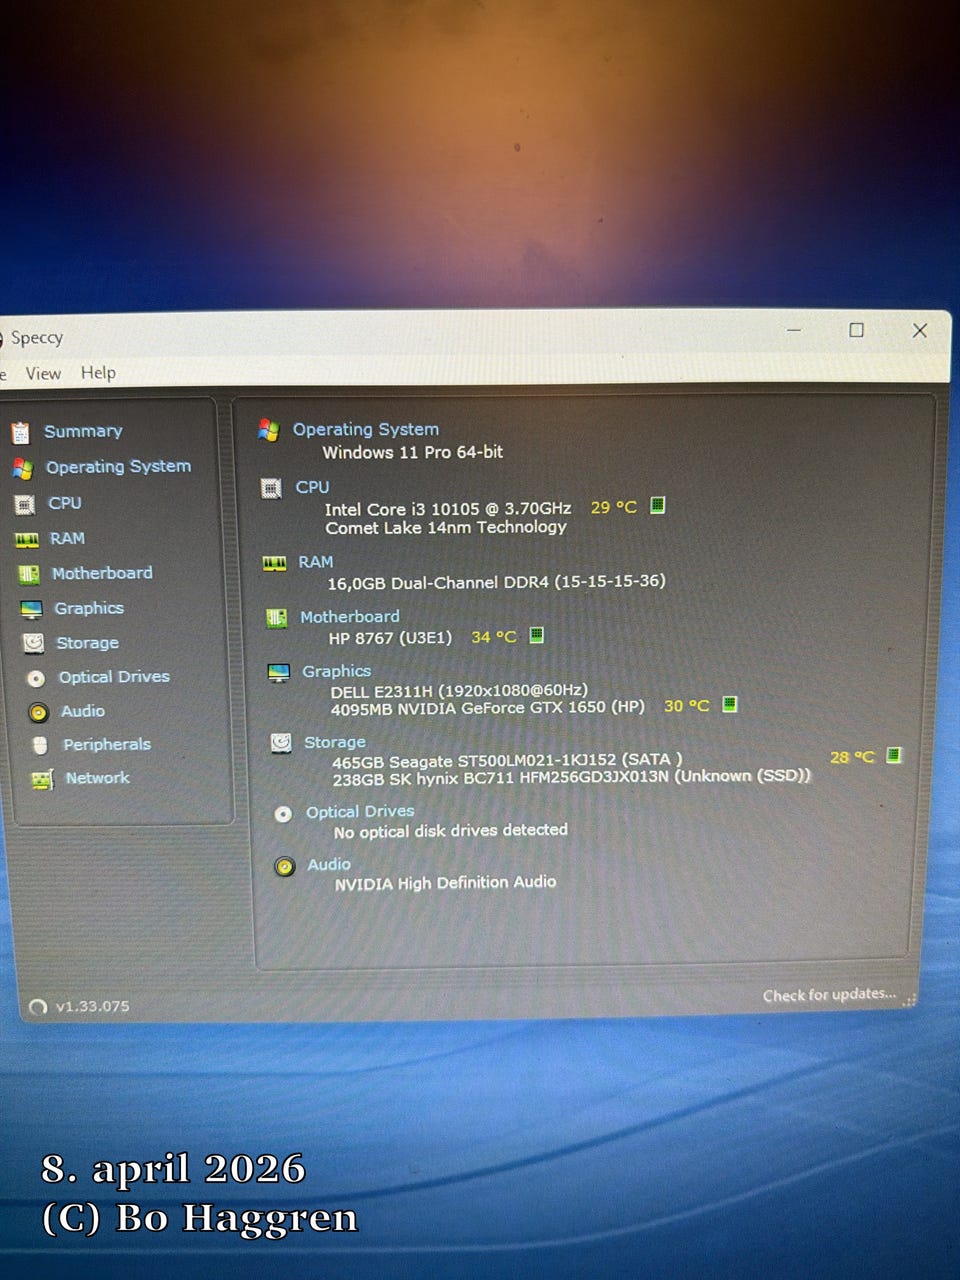Click the storage temperature indicator next to 28 °C
Viewport: 960px width, 1280px height.
(x=893, y=755)
